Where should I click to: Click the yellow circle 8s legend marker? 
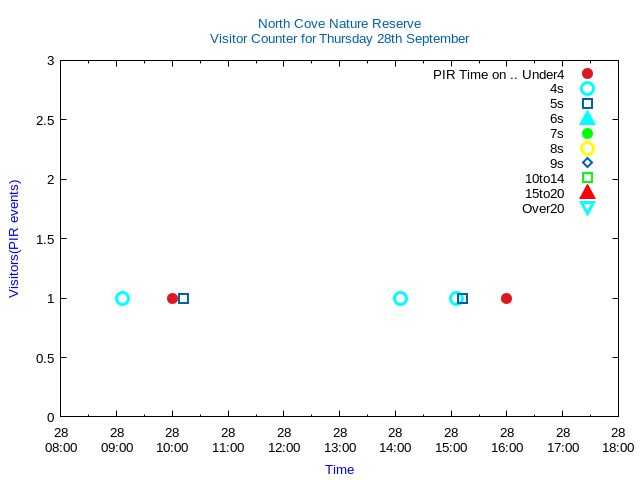[587, 148]
